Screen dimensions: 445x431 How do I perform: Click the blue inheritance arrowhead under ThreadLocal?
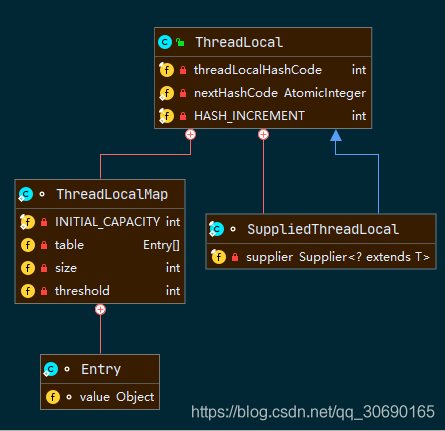click(x=336, y=135)
